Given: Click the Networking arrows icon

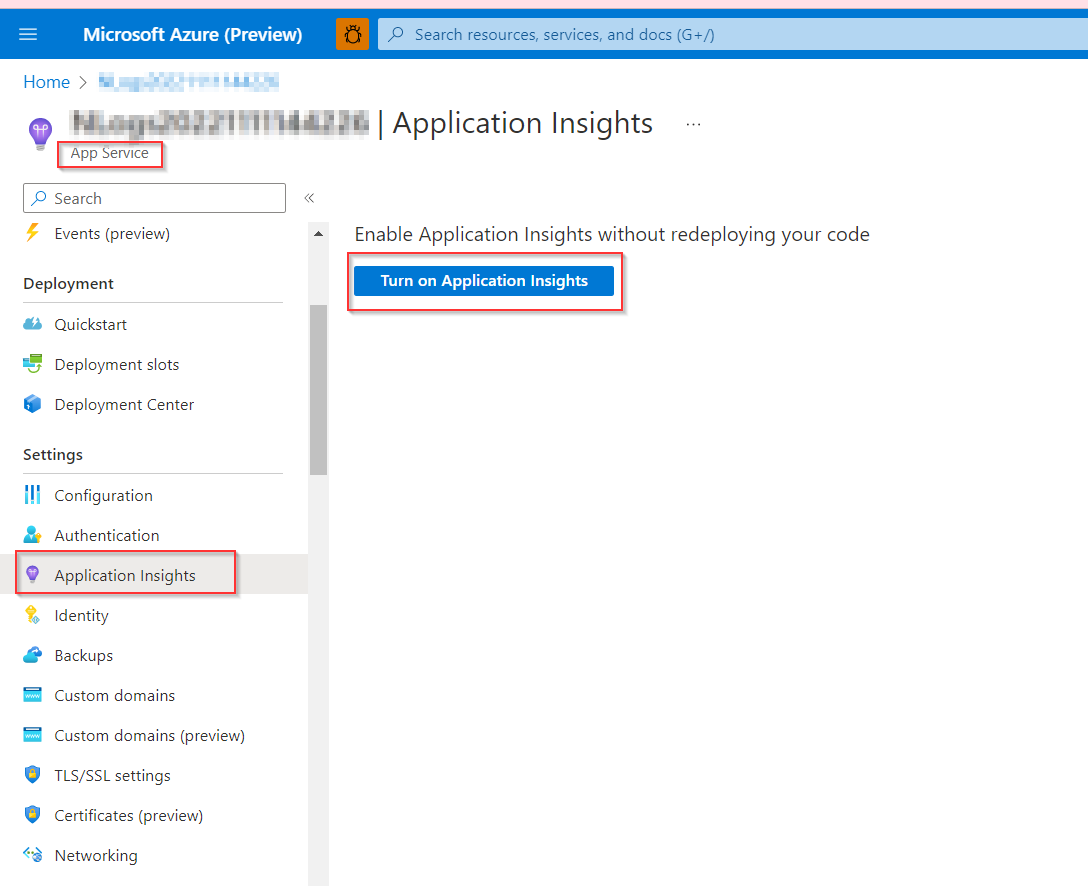Looking at the screenshot, I should pos(33,854).
